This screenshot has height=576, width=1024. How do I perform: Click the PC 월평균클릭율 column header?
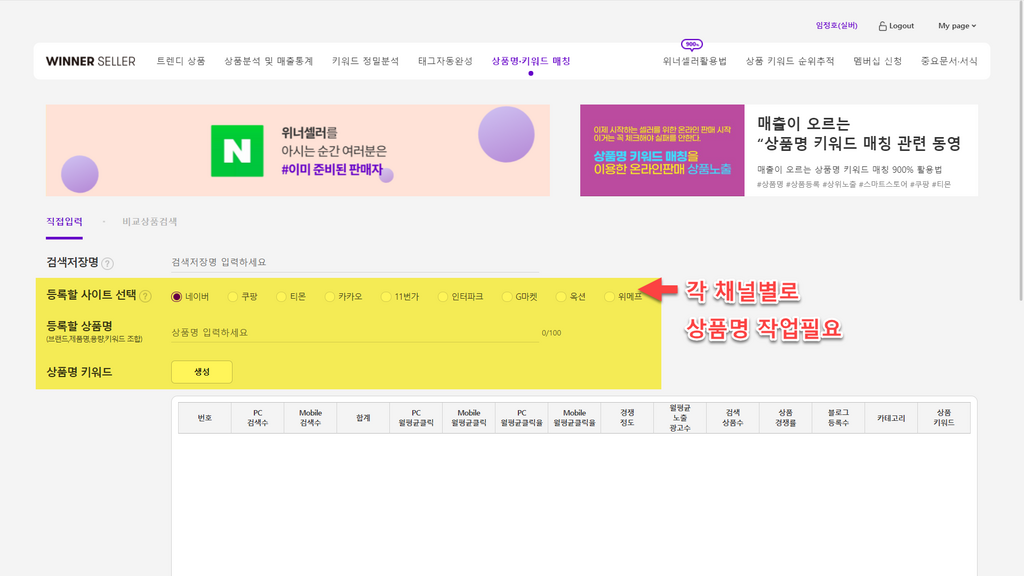521,418
